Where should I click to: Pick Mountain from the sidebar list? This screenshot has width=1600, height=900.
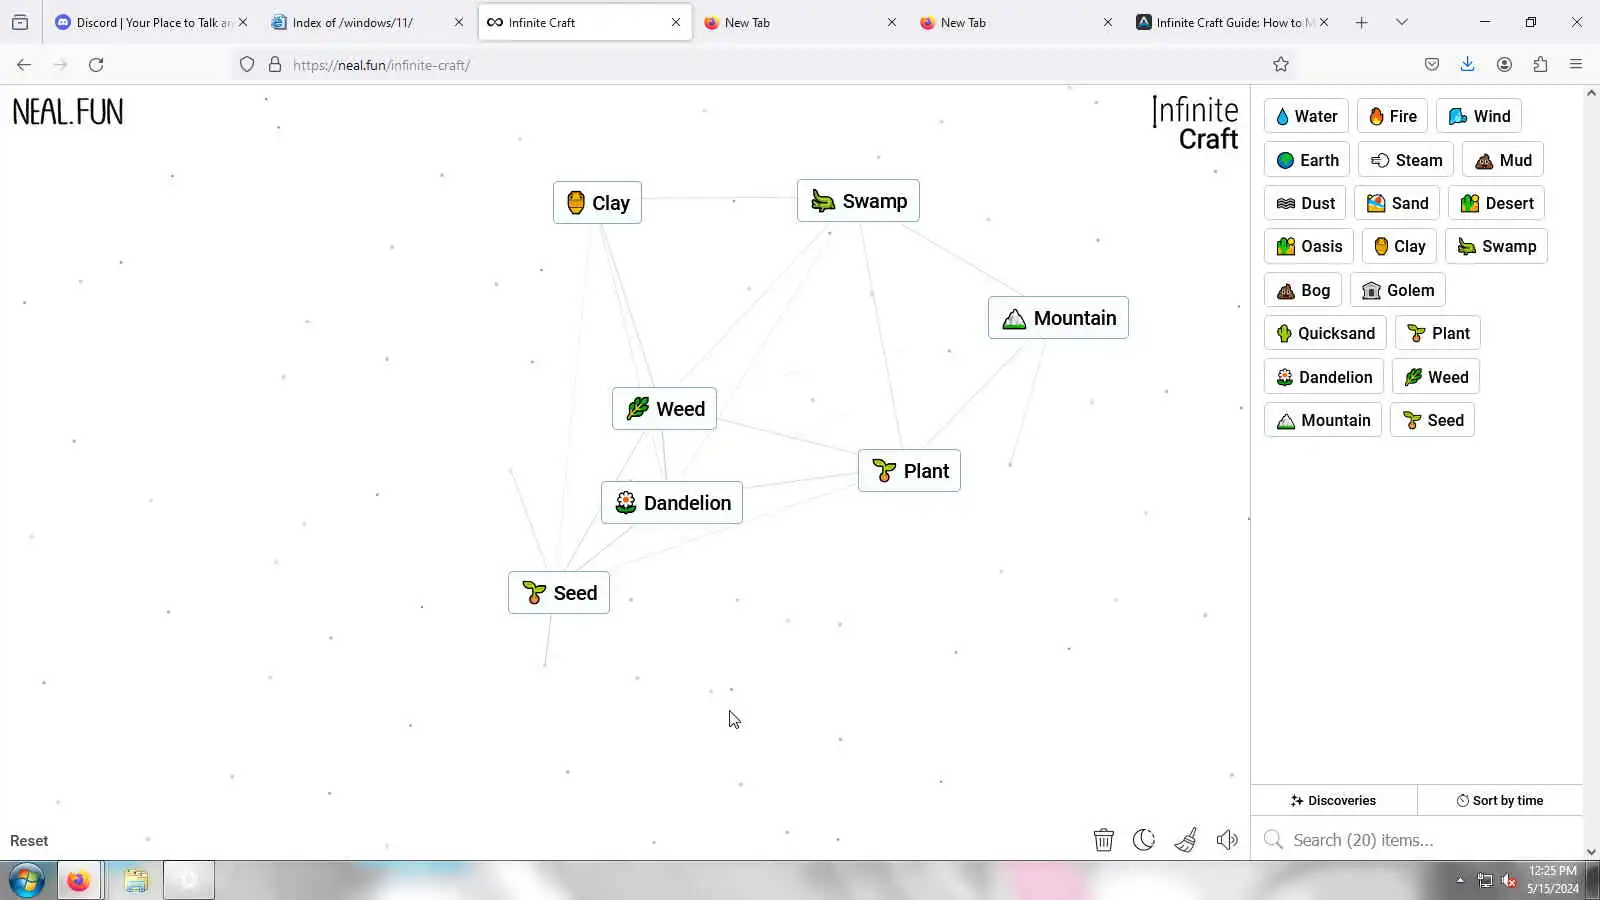coord(1323,420)
